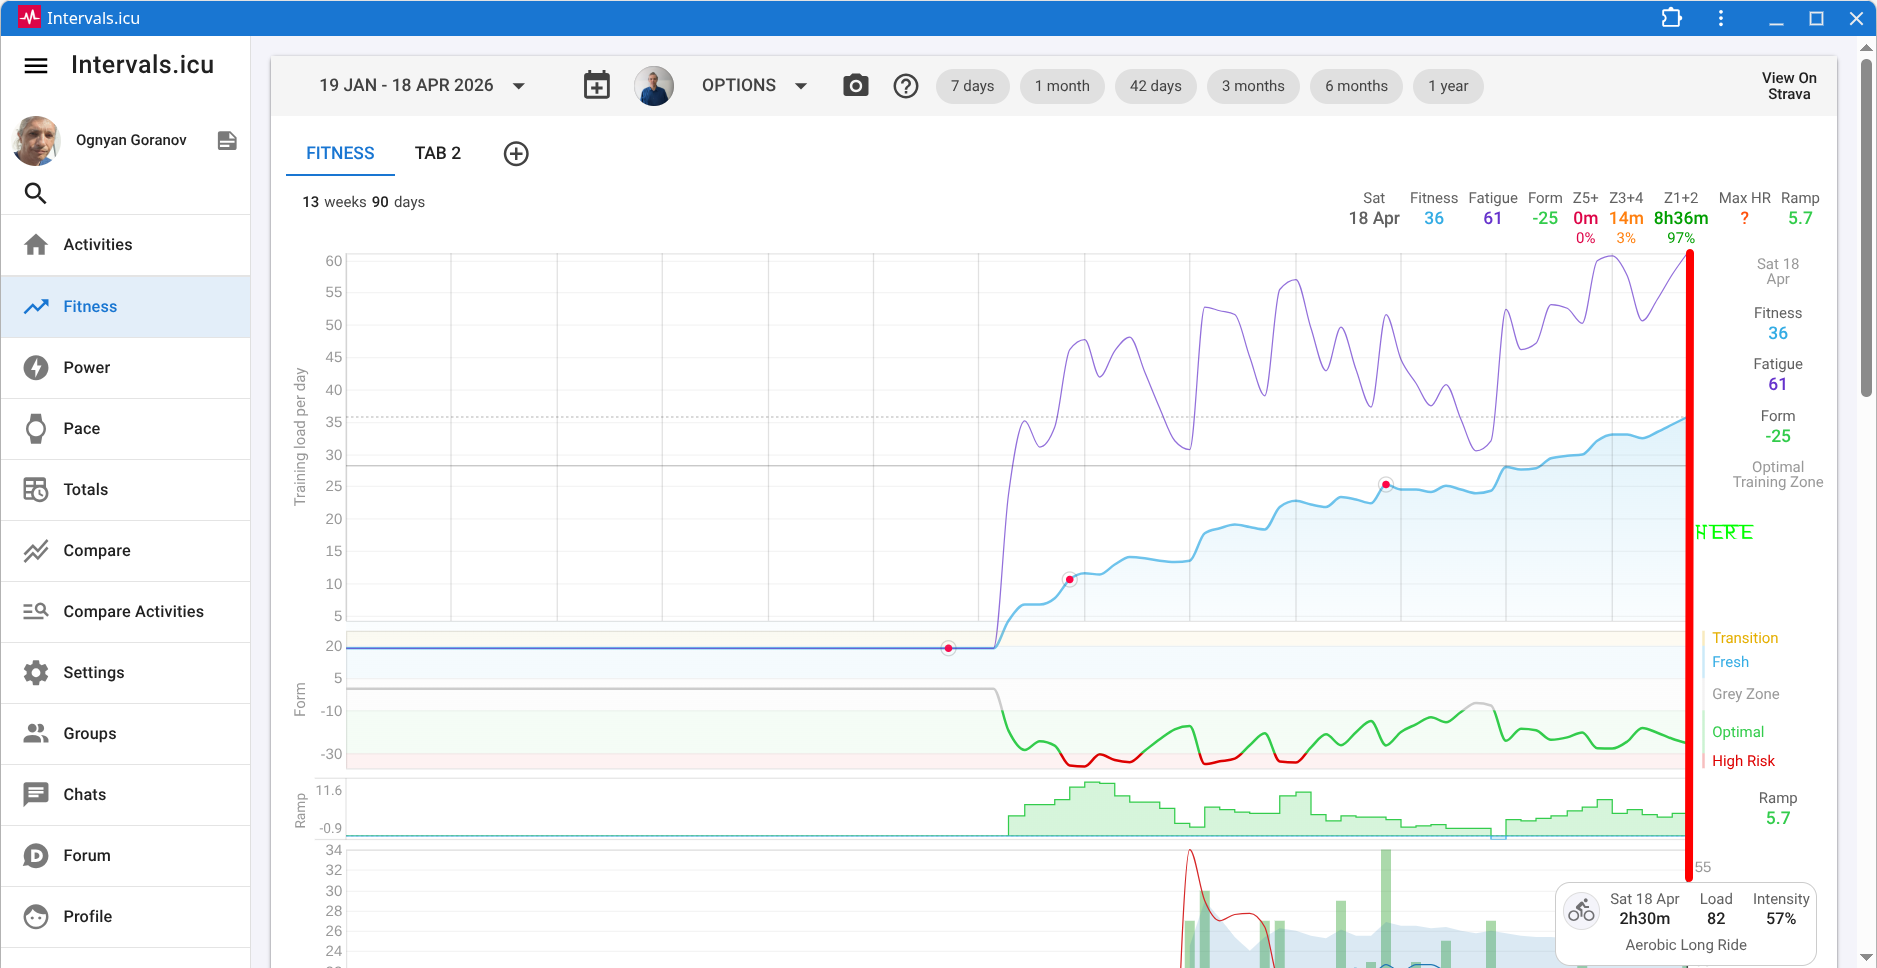The height and width of the screenshot is (968, 1877).
Task: Choose the 1 year range chip
Action: (x=1447, y=86)
